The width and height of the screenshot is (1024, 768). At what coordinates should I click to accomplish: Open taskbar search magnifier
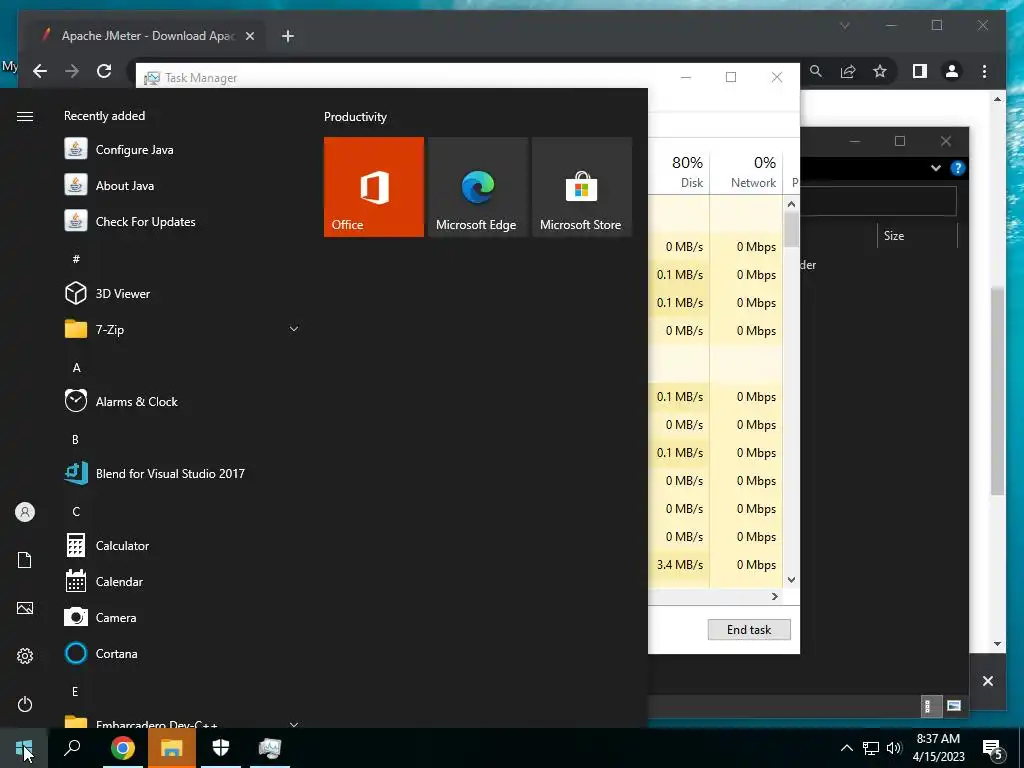coord(72,748)
